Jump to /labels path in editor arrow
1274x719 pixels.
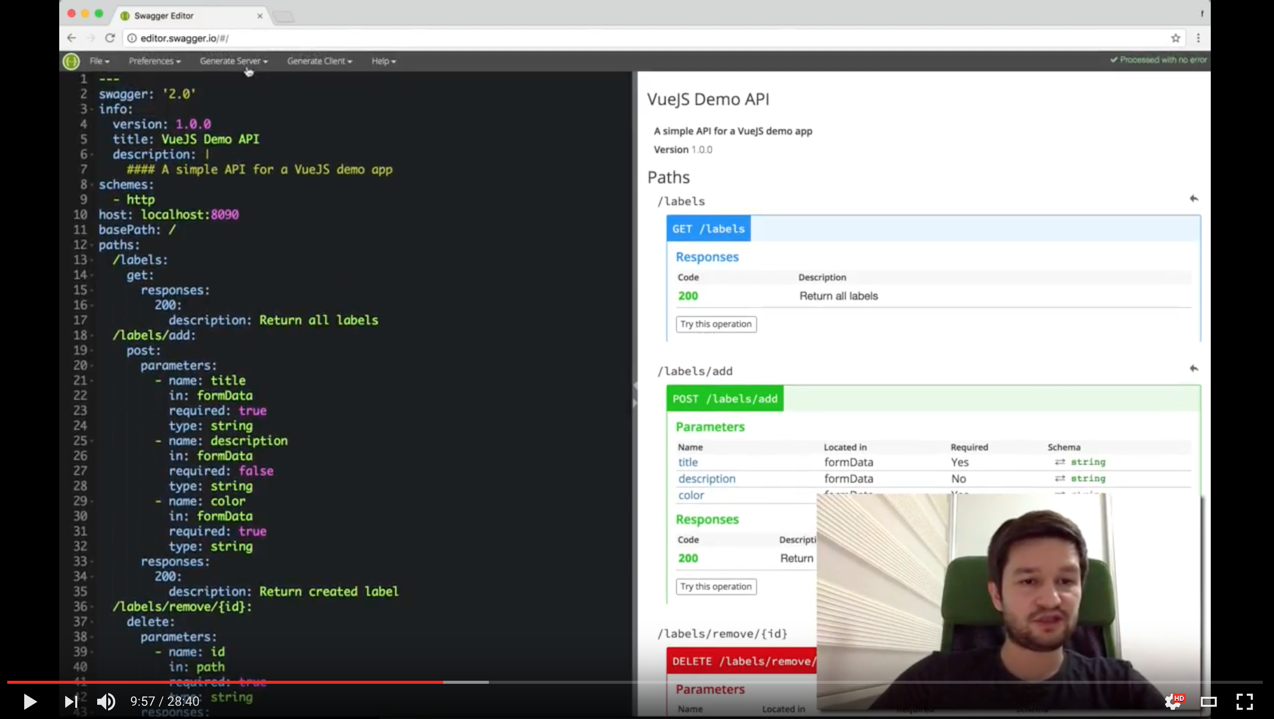pos(1193,199)
